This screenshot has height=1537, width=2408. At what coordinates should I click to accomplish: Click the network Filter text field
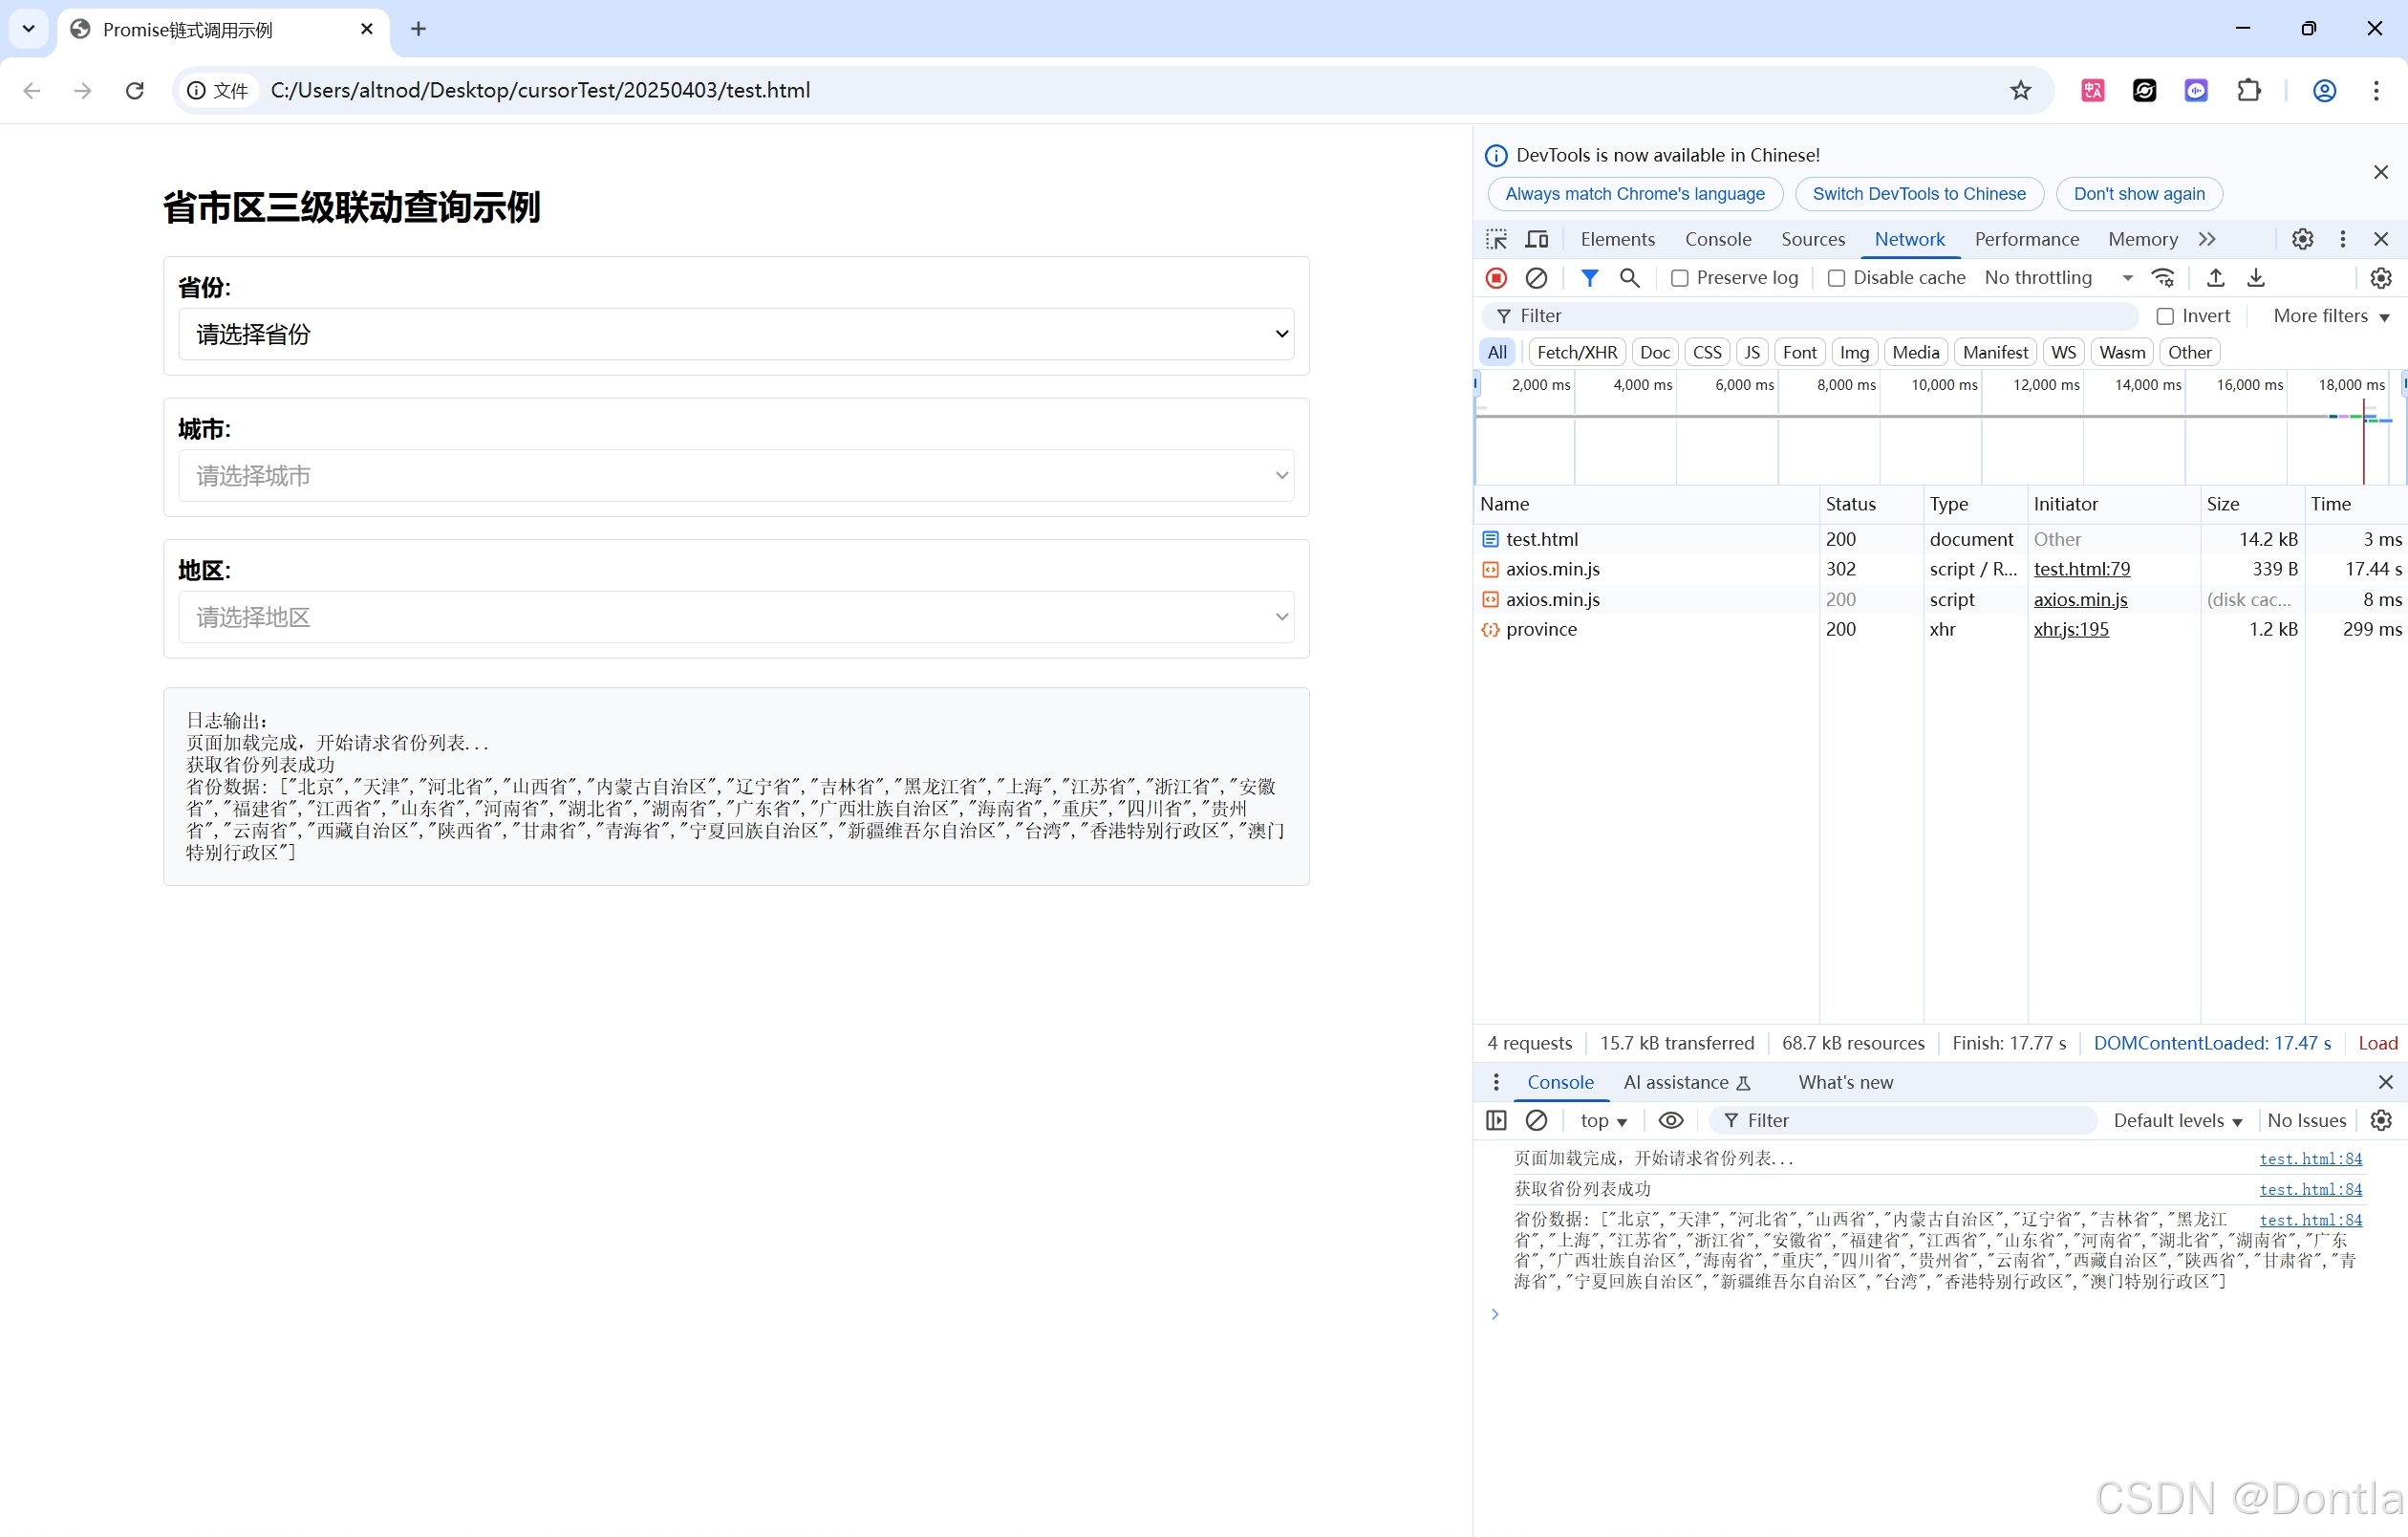click(x=1820, y=316)
